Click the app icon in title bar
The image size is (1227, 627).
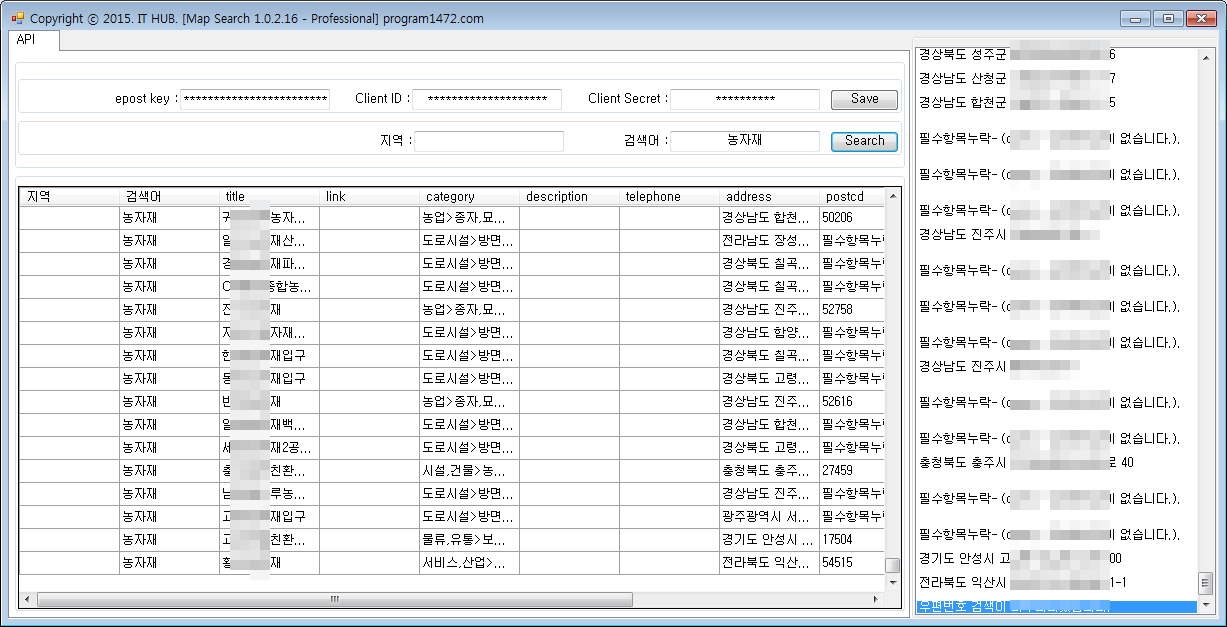coord(17,18)
